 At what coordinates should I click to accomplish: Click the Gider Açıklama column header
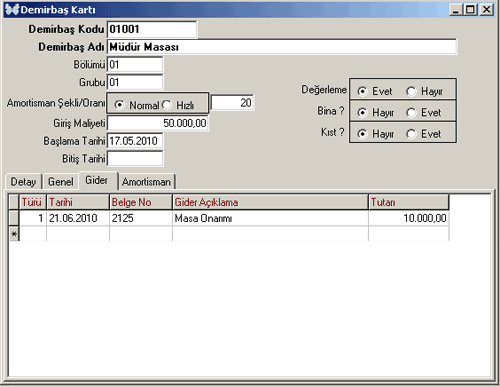coord(271,202)
